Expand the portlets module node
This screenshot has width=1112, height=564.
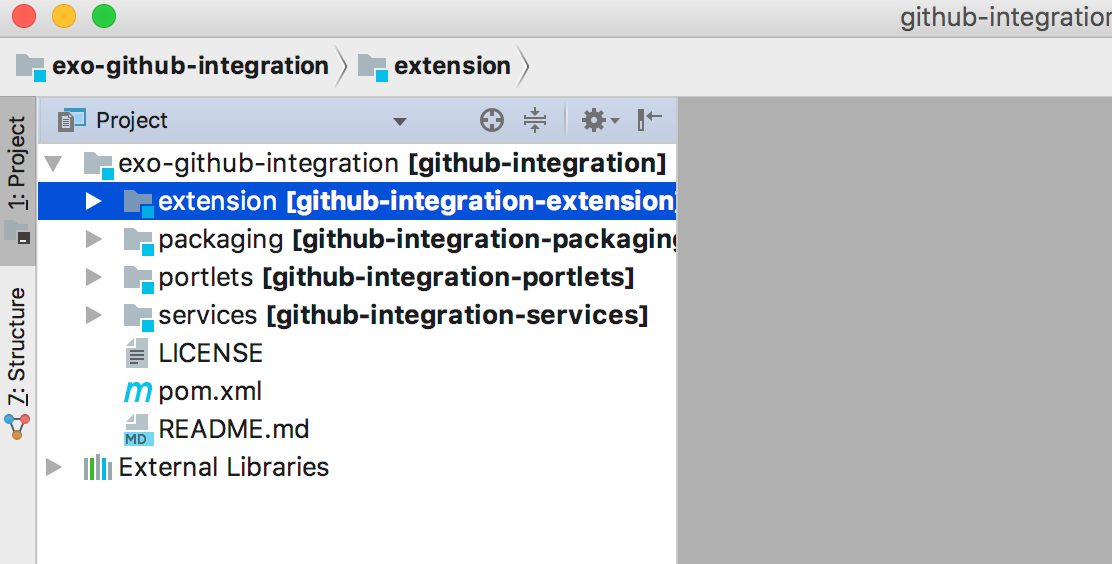pos(94,277)
